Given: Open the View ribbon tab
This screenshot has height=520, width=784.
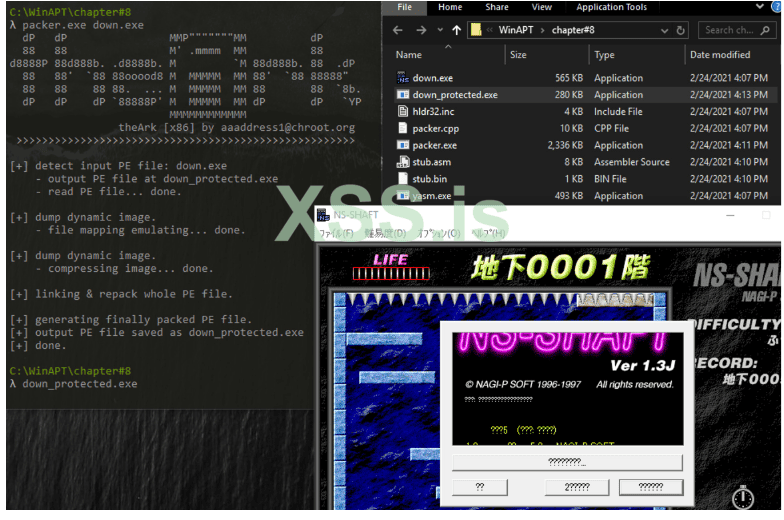Looking at the screenshot, I should click(x=542, y=7).
